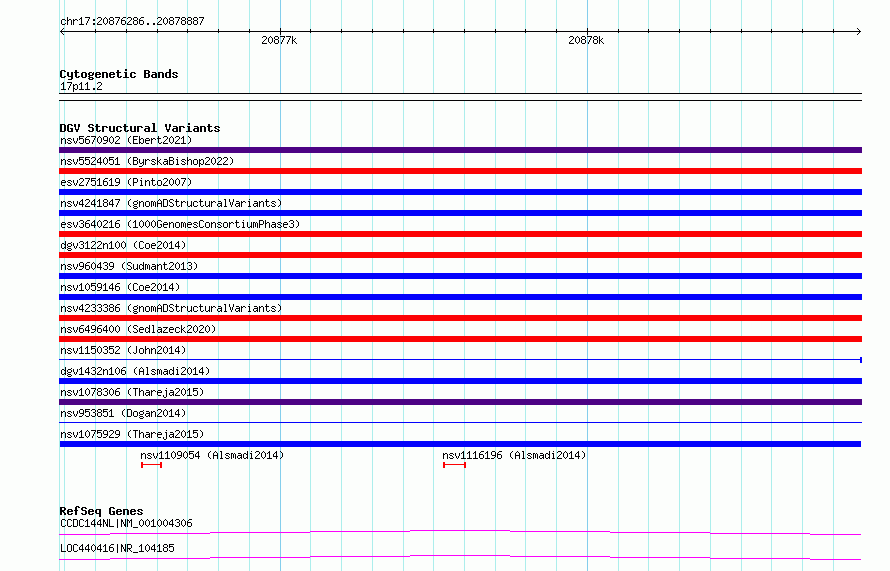Viewport: 890px width, 571px height.
Task: Open nsv960439 (Sudmant2013) variant label
Action: pyautogui.click(x=129, y=266)
